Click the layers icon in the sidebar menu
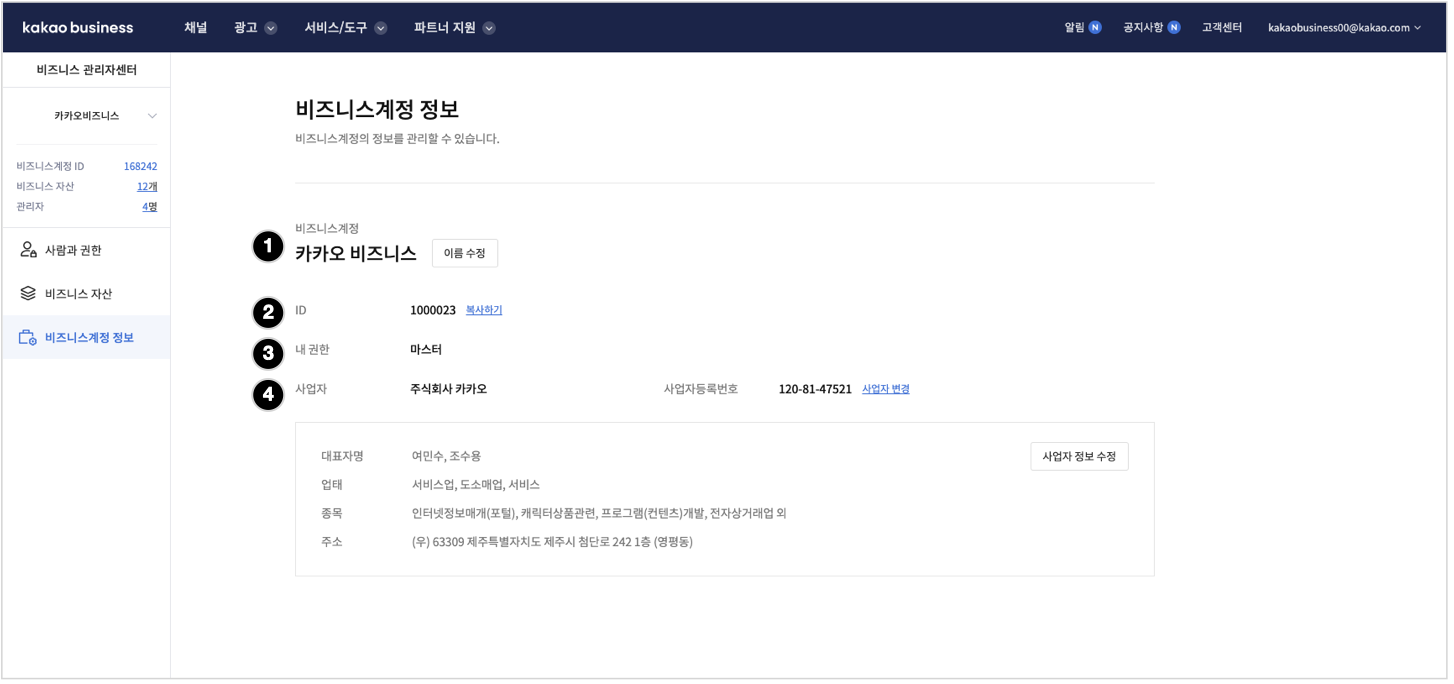The image size is (1454, 684). pos(28,294)
